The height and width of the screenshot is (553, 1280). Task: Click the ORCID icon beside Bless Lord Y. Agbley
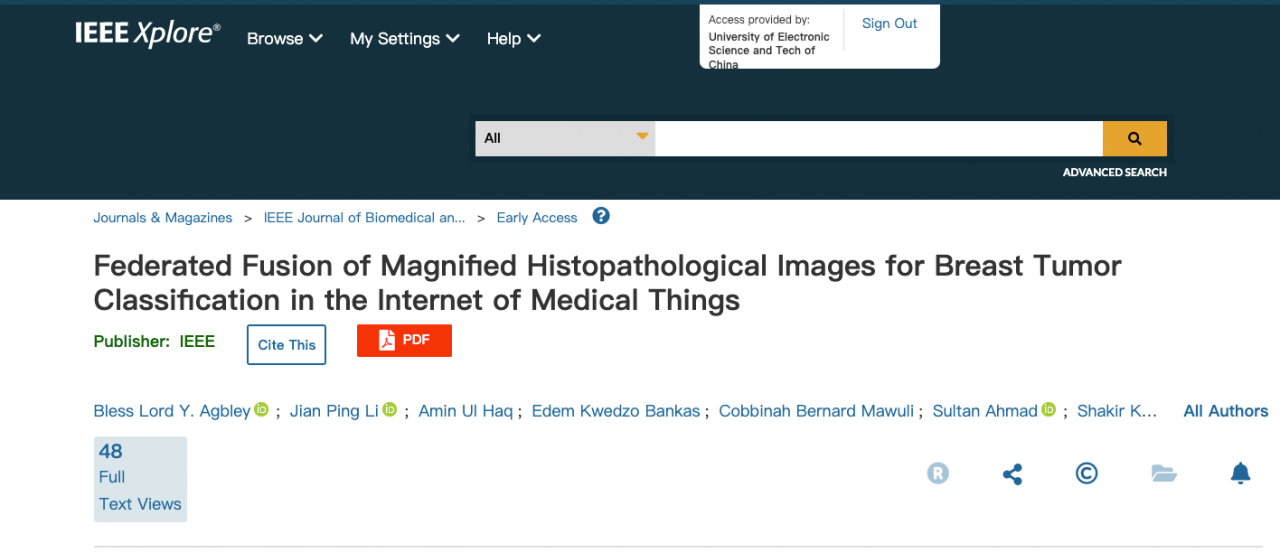262,410
